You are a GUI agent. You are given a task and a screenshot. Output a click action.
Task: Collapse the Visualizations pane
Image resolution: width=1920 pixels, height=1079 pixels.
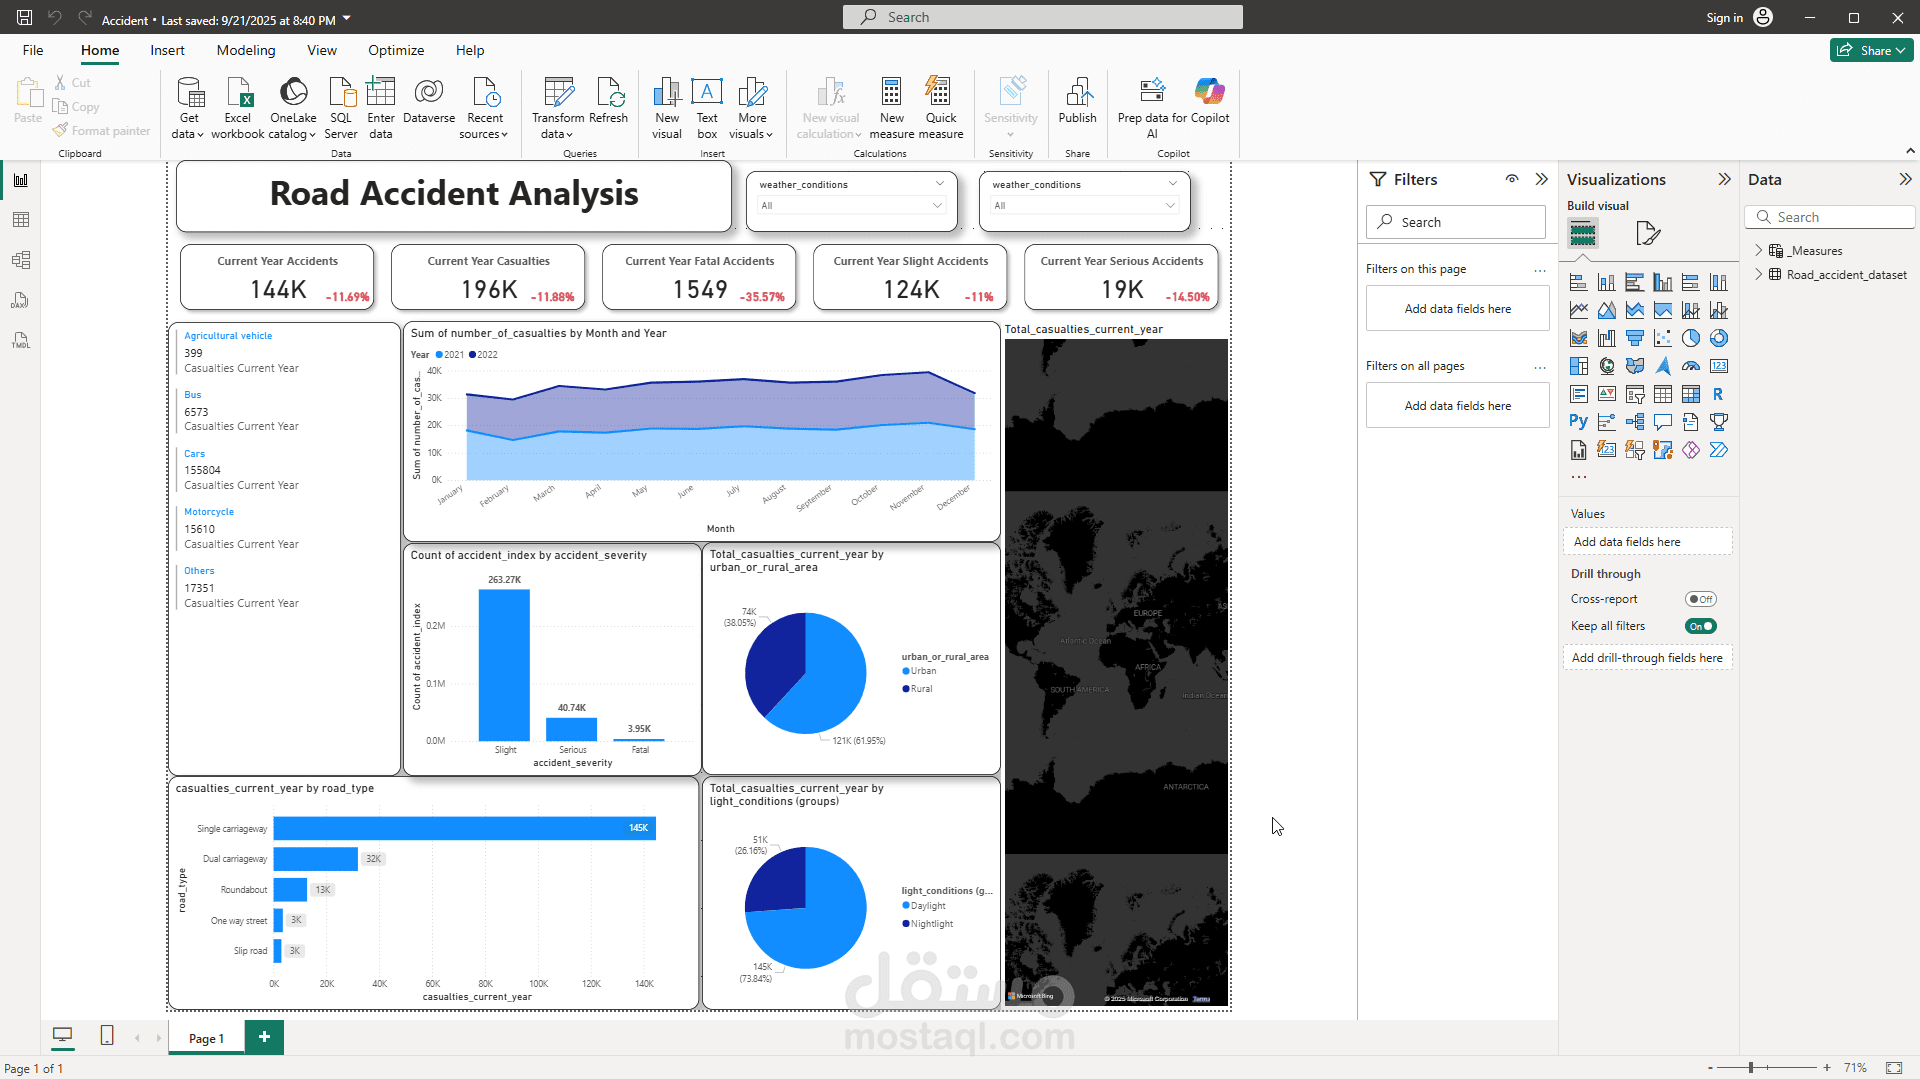click(1724, 179)
